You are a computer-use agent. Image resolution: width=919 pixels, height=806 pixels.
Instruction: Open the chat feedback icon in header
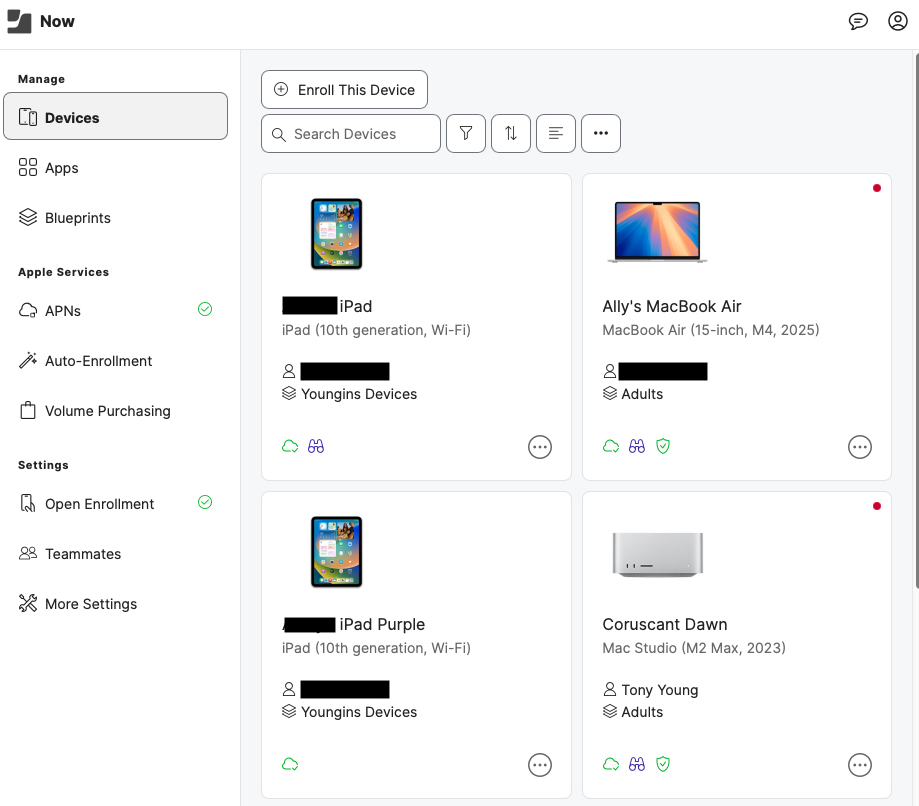pos(858,21)
